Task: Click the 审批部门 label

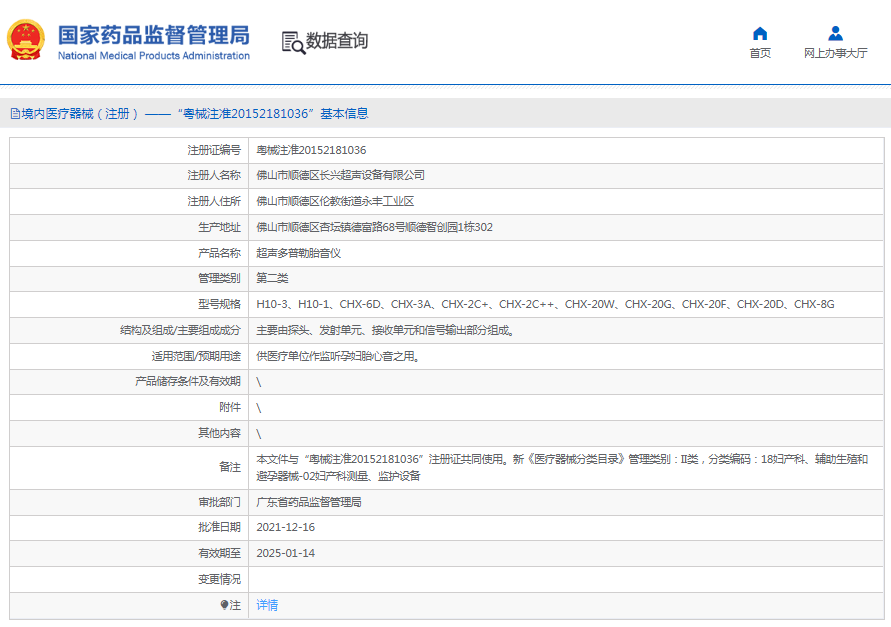Action: point(219,503)
